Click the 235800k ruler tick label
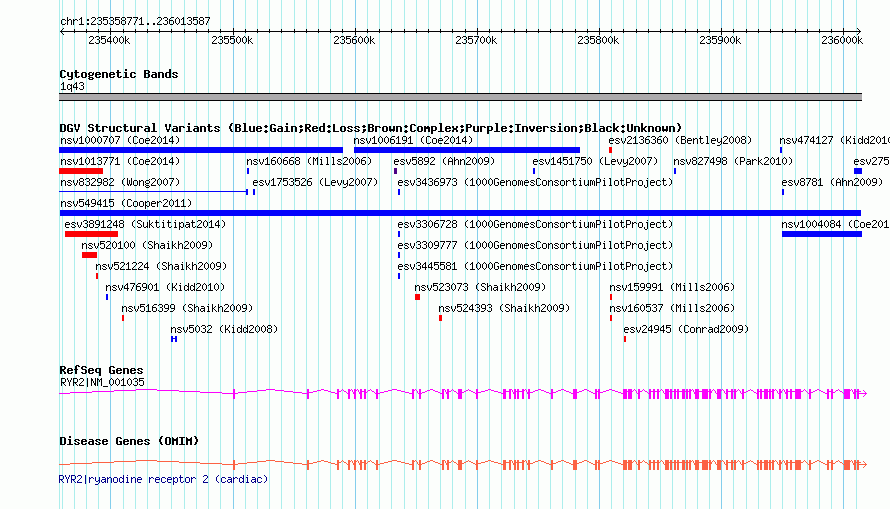Image resolution: width=890 pixels, height=509 pixels. pos(598,40)
